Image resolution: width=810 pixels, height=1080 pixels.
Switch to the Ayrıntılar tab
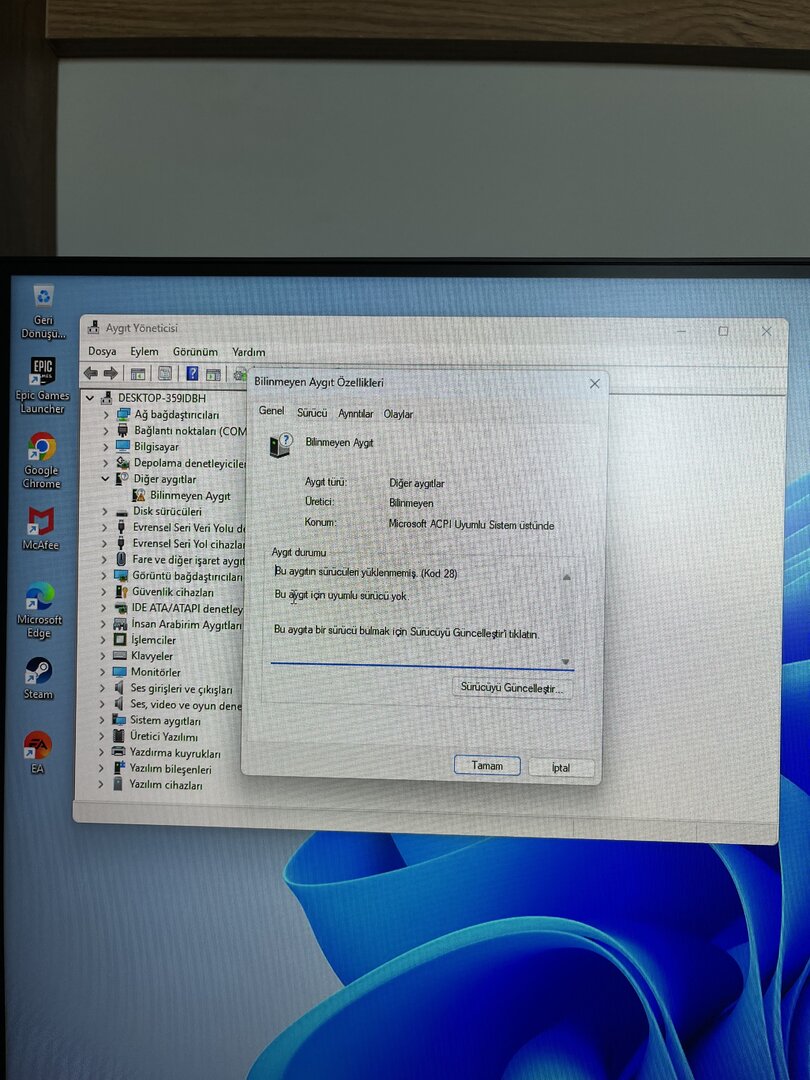[x=355, y=413]
